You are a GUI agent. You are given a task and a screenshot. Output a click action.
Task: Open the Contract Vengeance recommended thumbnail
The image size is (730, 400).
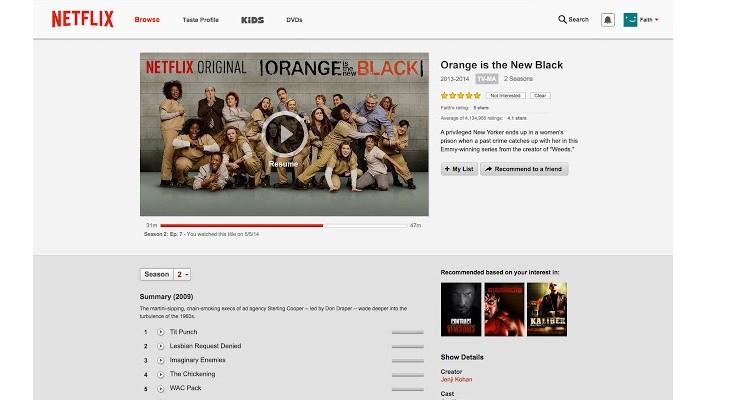pos(461,309)
